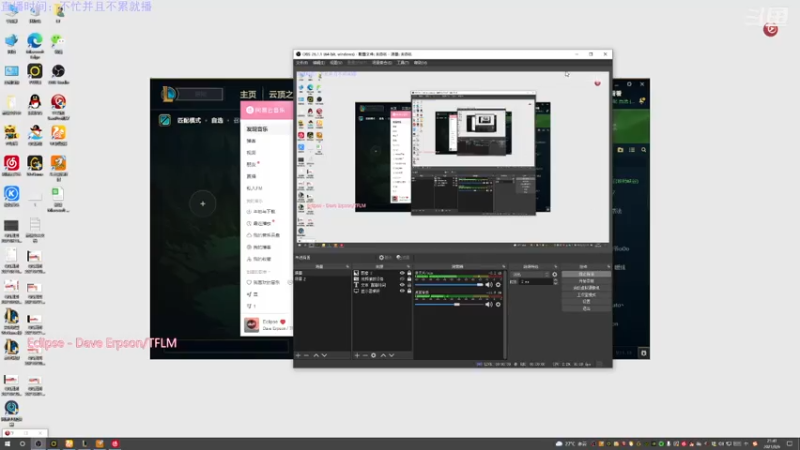Image resolution: width=800 pixels, height=450 pixels.
Task: Click the transition duration spinner arrows
Action: [x=556, y=282]
